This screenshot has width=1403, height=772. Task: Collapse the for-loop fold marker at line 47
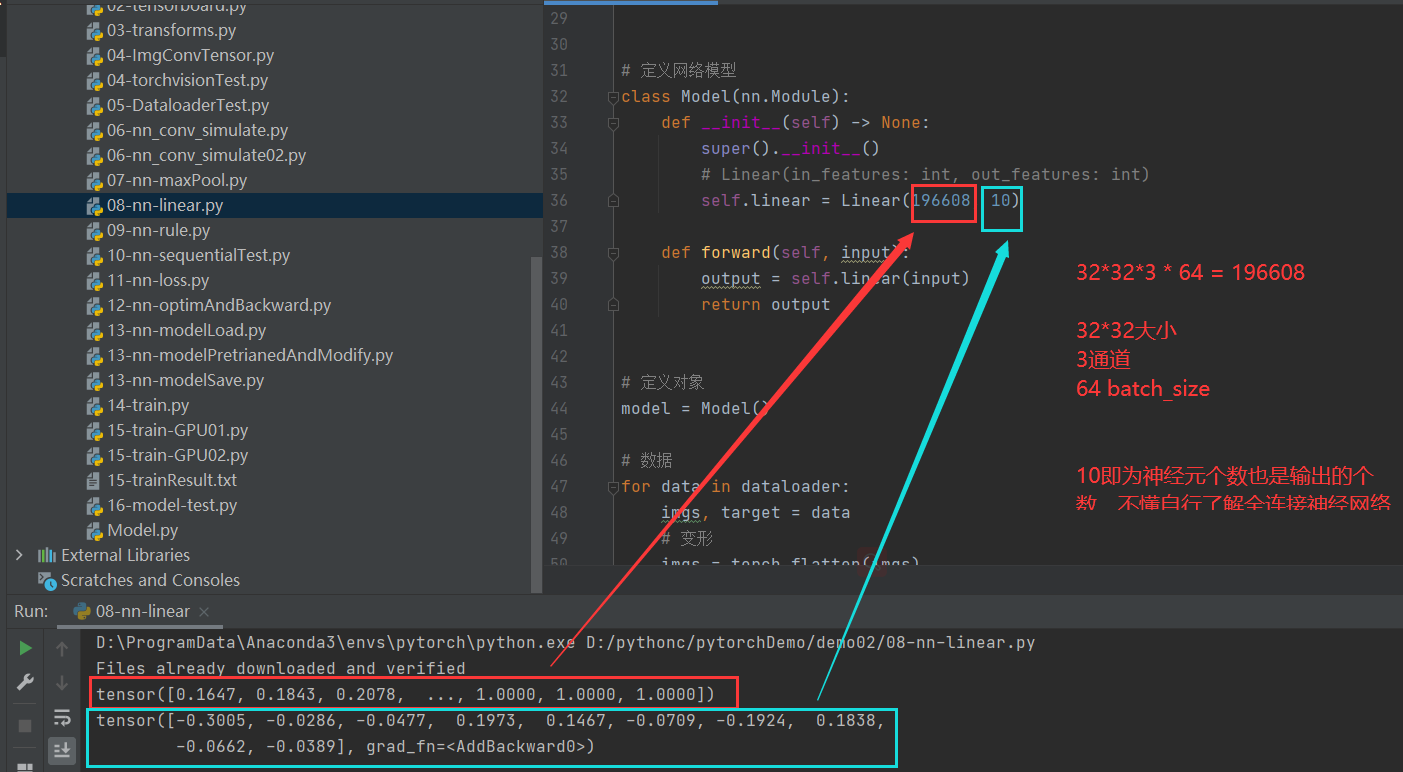point(612,487)
